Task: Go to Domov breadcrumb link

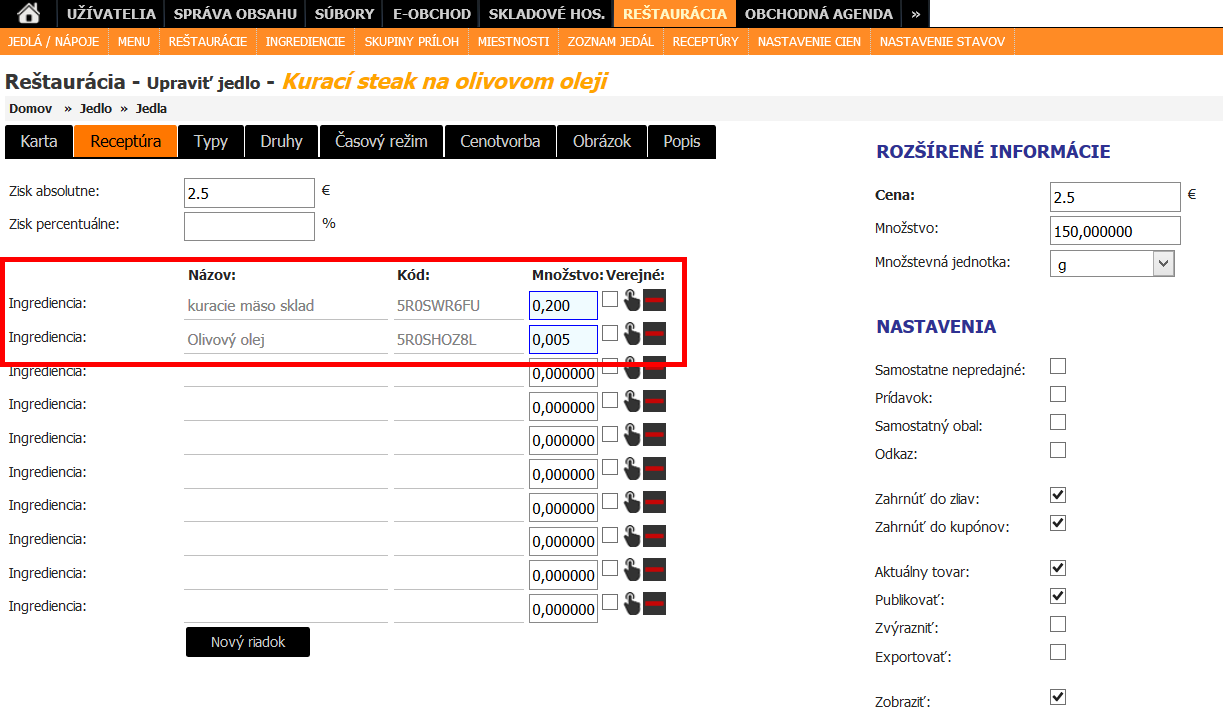Action: (30, 108)
